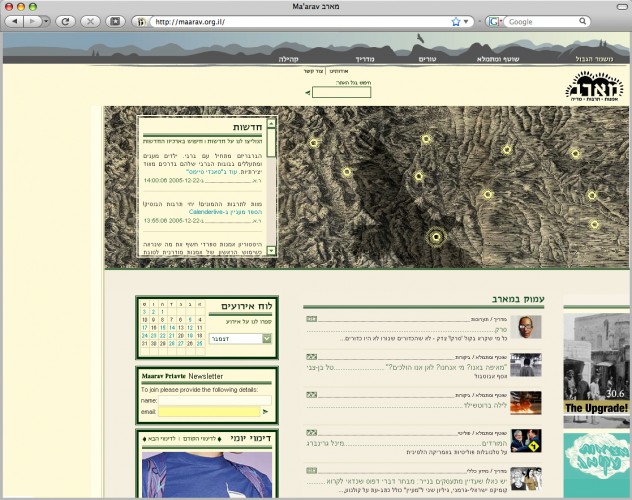Click the yellow newsletter email field
632x500 pixels.
tap(209, 411)
